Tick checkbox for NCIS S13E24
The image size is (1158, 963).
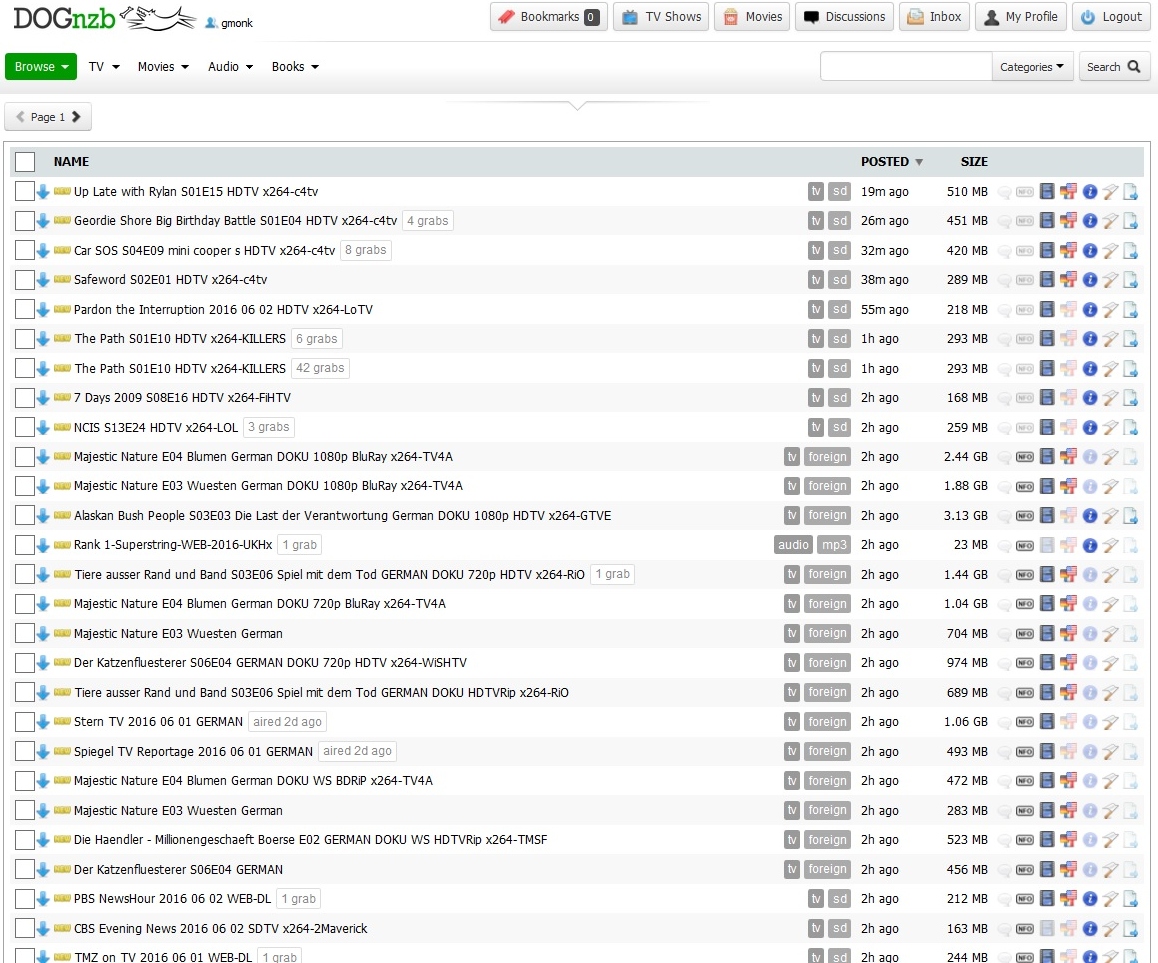click(x=25, y=428)
